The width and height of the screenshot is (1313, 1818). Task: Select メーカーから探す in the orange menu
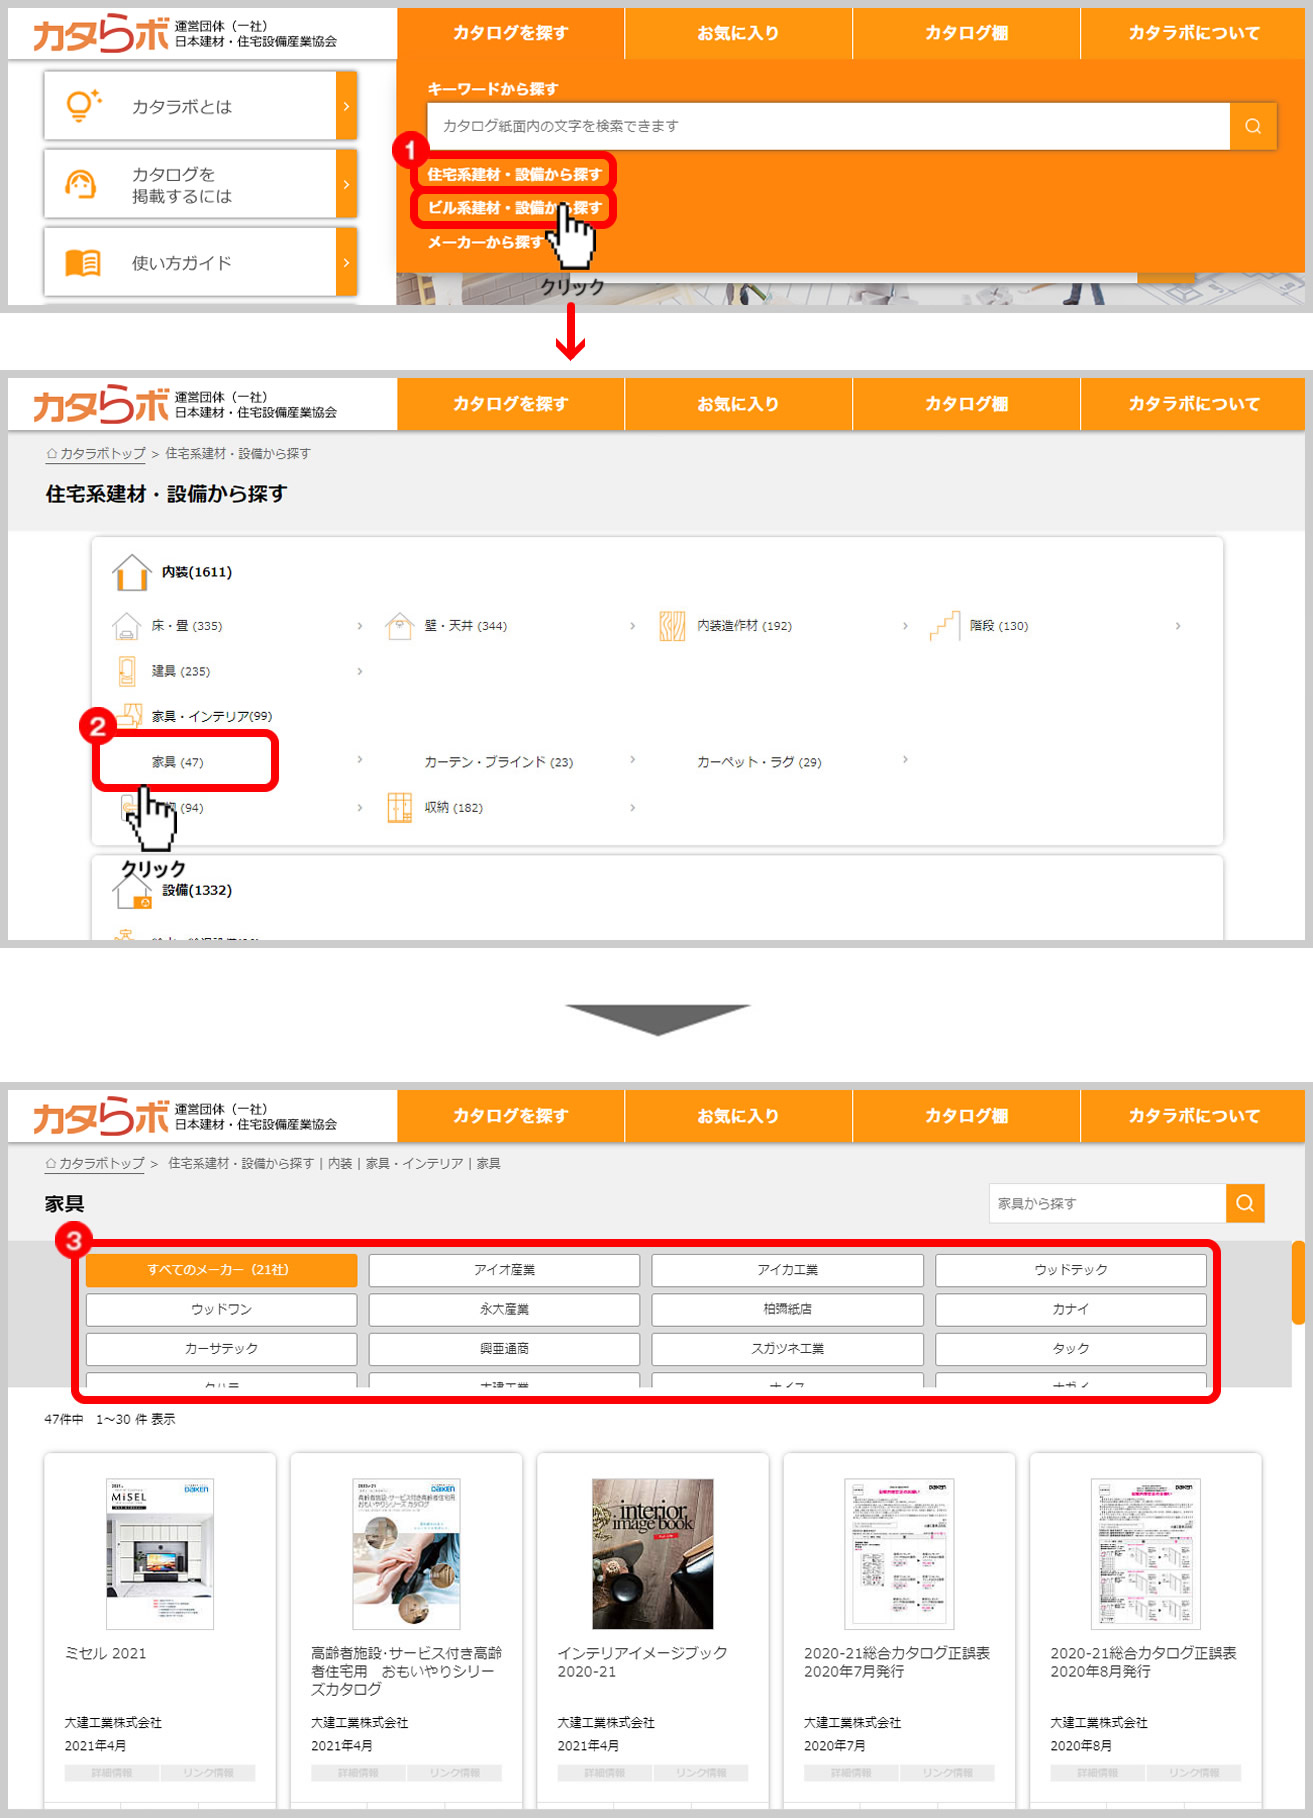[x=485, y=242]
